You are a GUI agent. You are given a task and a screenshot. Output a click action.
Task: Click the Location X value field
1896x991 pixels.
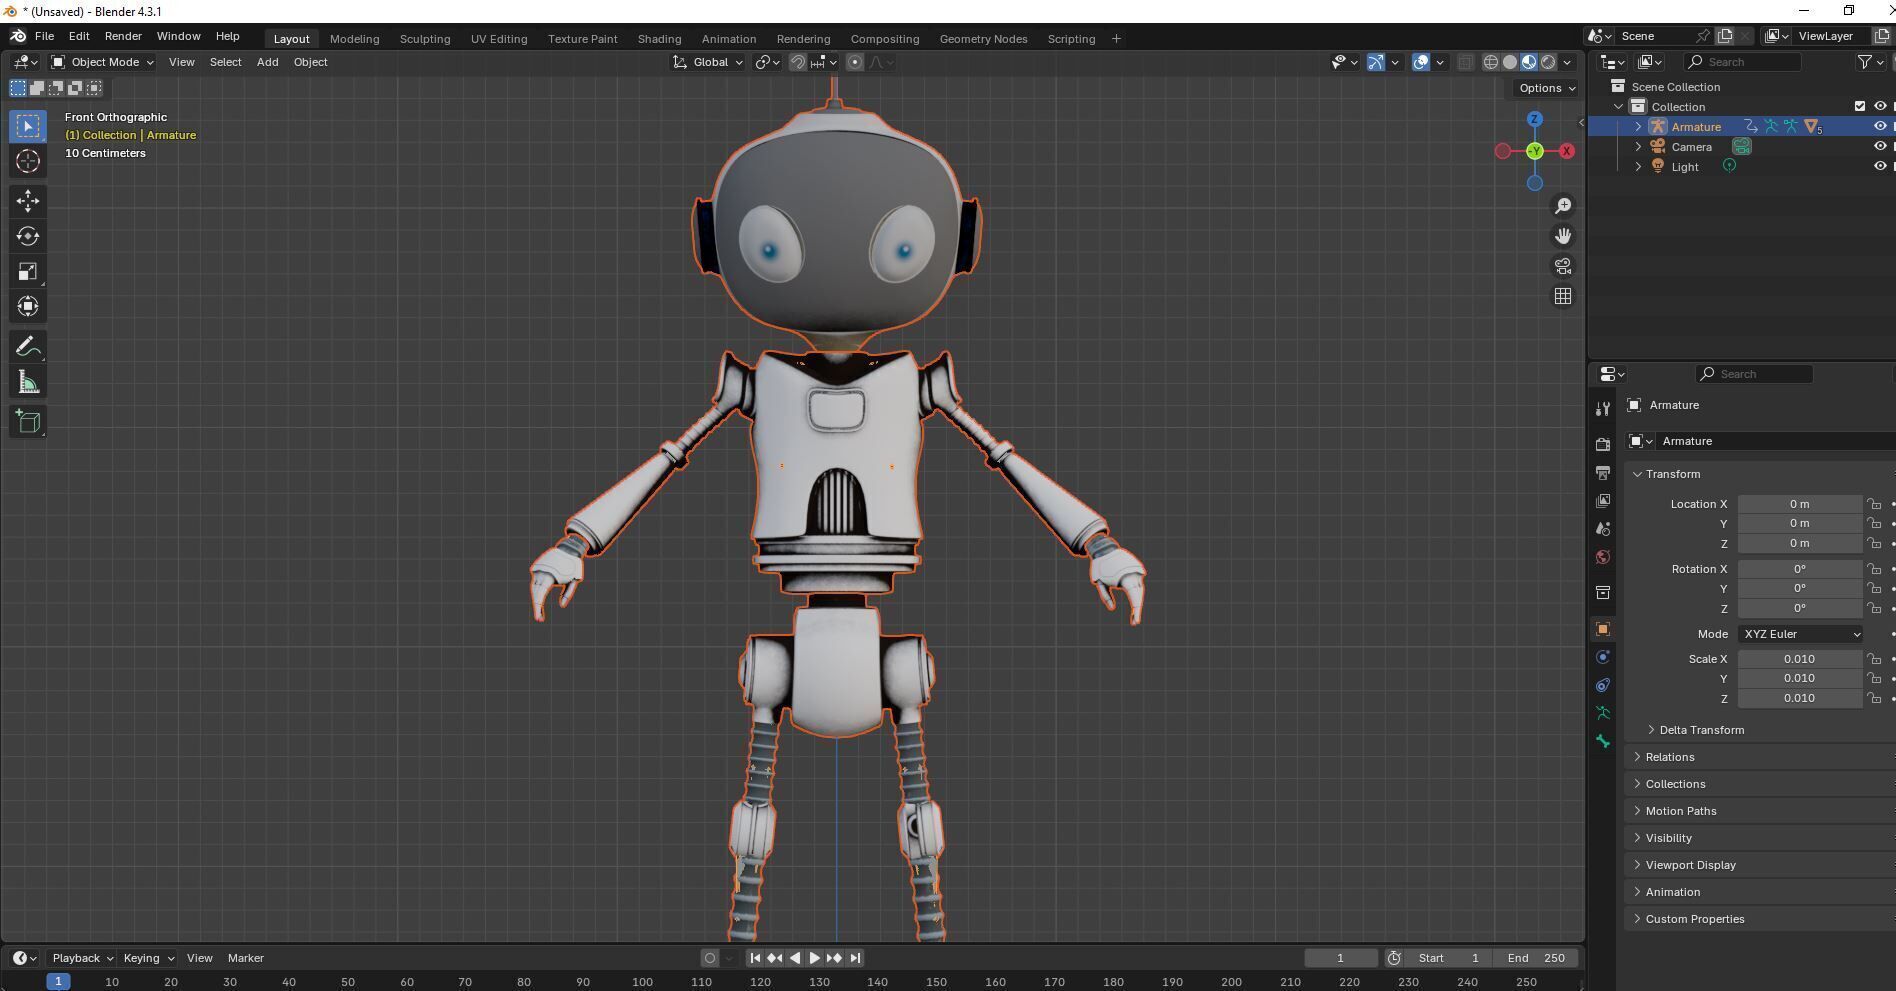click(1800, 504)
